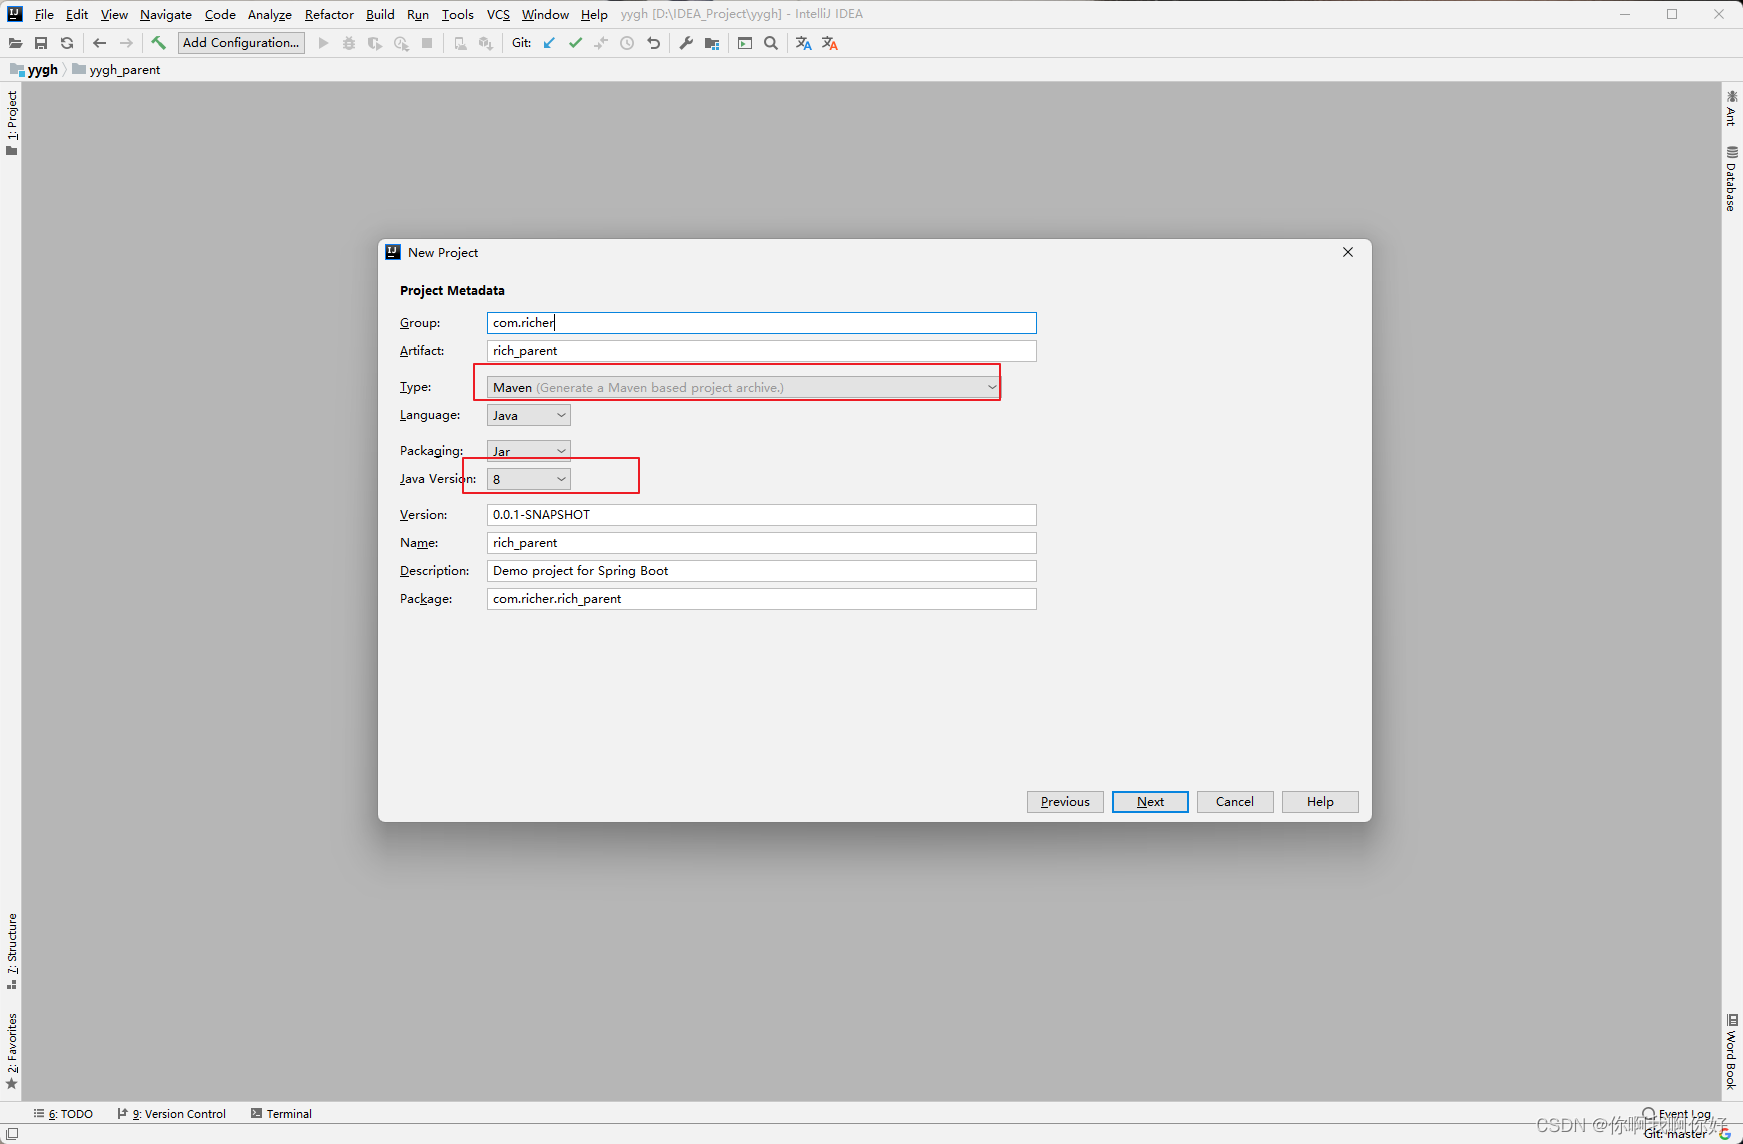1743x1144 pixels.
Task: Click the Save All toolbar icon
Action: pos(41,43)
